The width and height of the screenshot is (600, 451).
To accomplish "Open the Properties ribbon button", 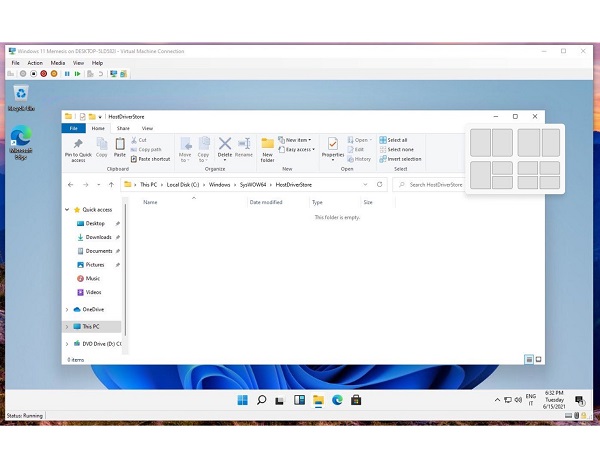I will 333,148.
